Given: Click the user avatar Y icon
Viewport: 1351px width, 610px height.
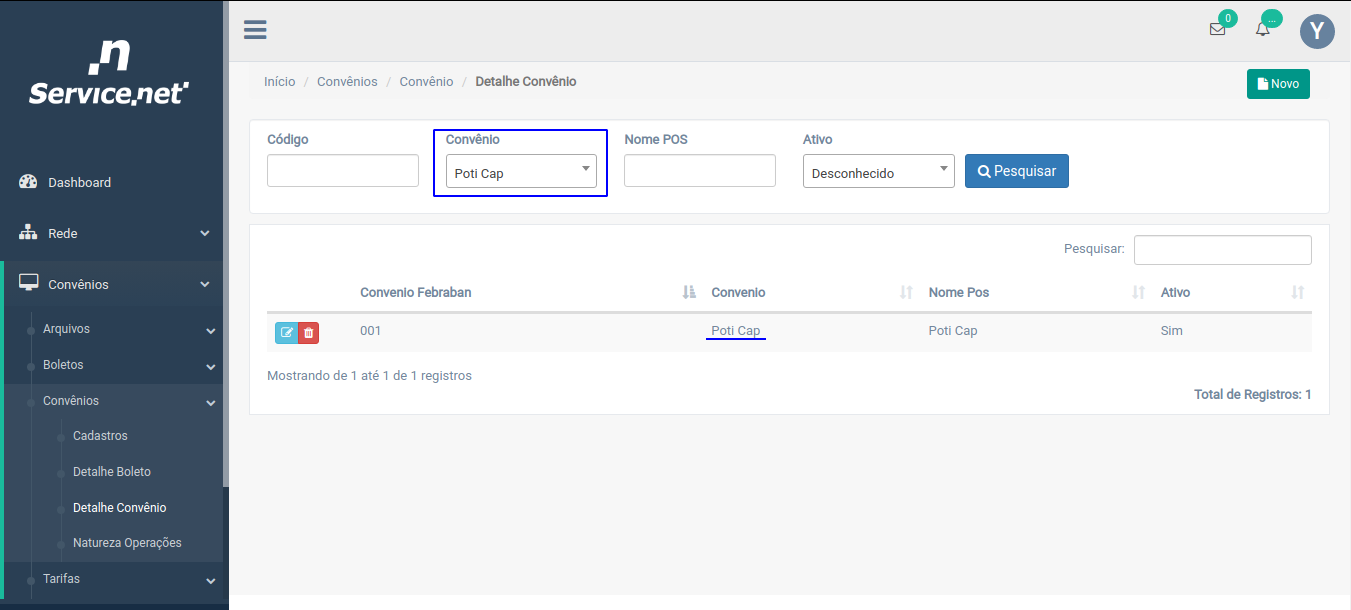Looking at the screenshot, I should (x=1317, y=31).
